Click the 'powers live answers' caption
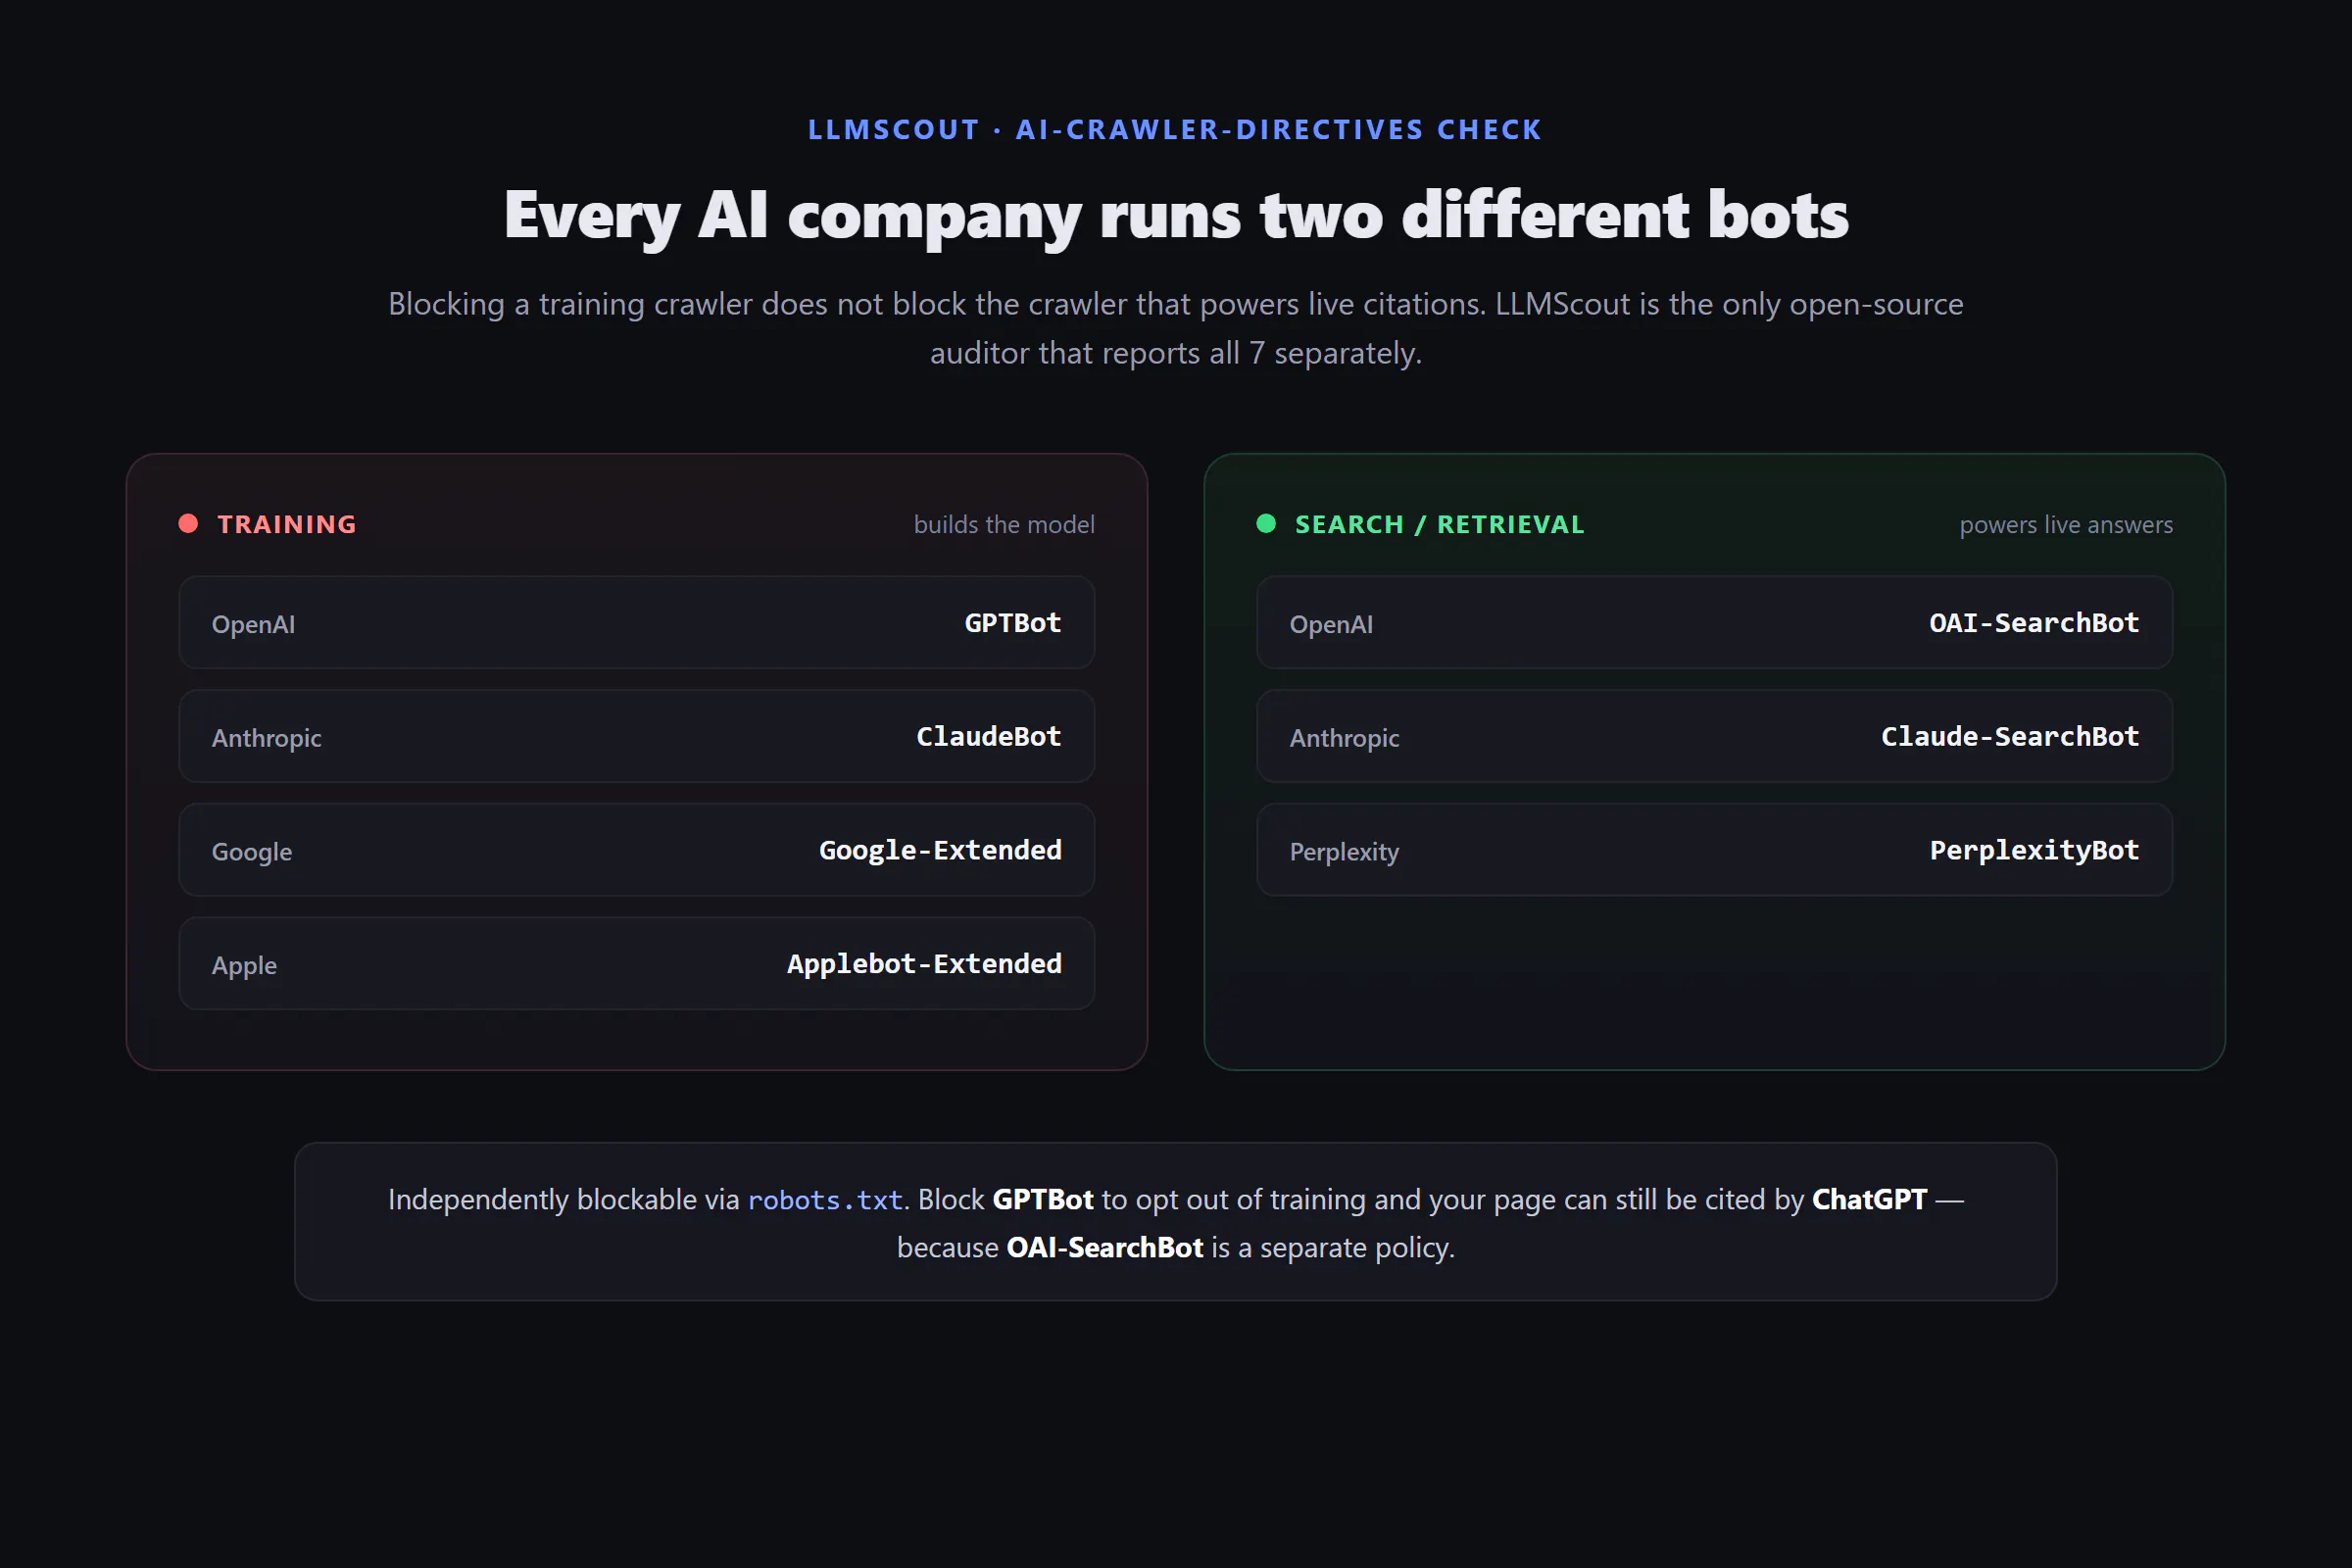The image size is (2352, 1568). (x=2066, y=524)
